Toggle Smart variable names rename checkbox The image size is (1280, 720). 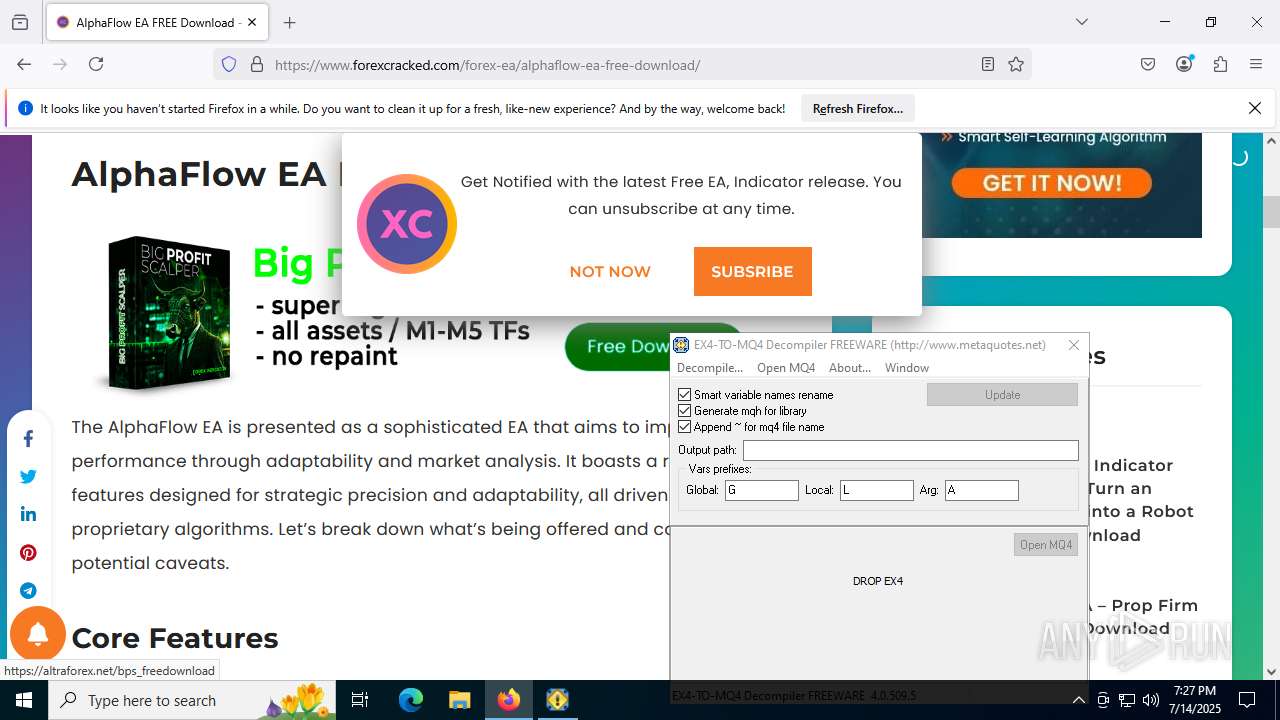(685, 395)
